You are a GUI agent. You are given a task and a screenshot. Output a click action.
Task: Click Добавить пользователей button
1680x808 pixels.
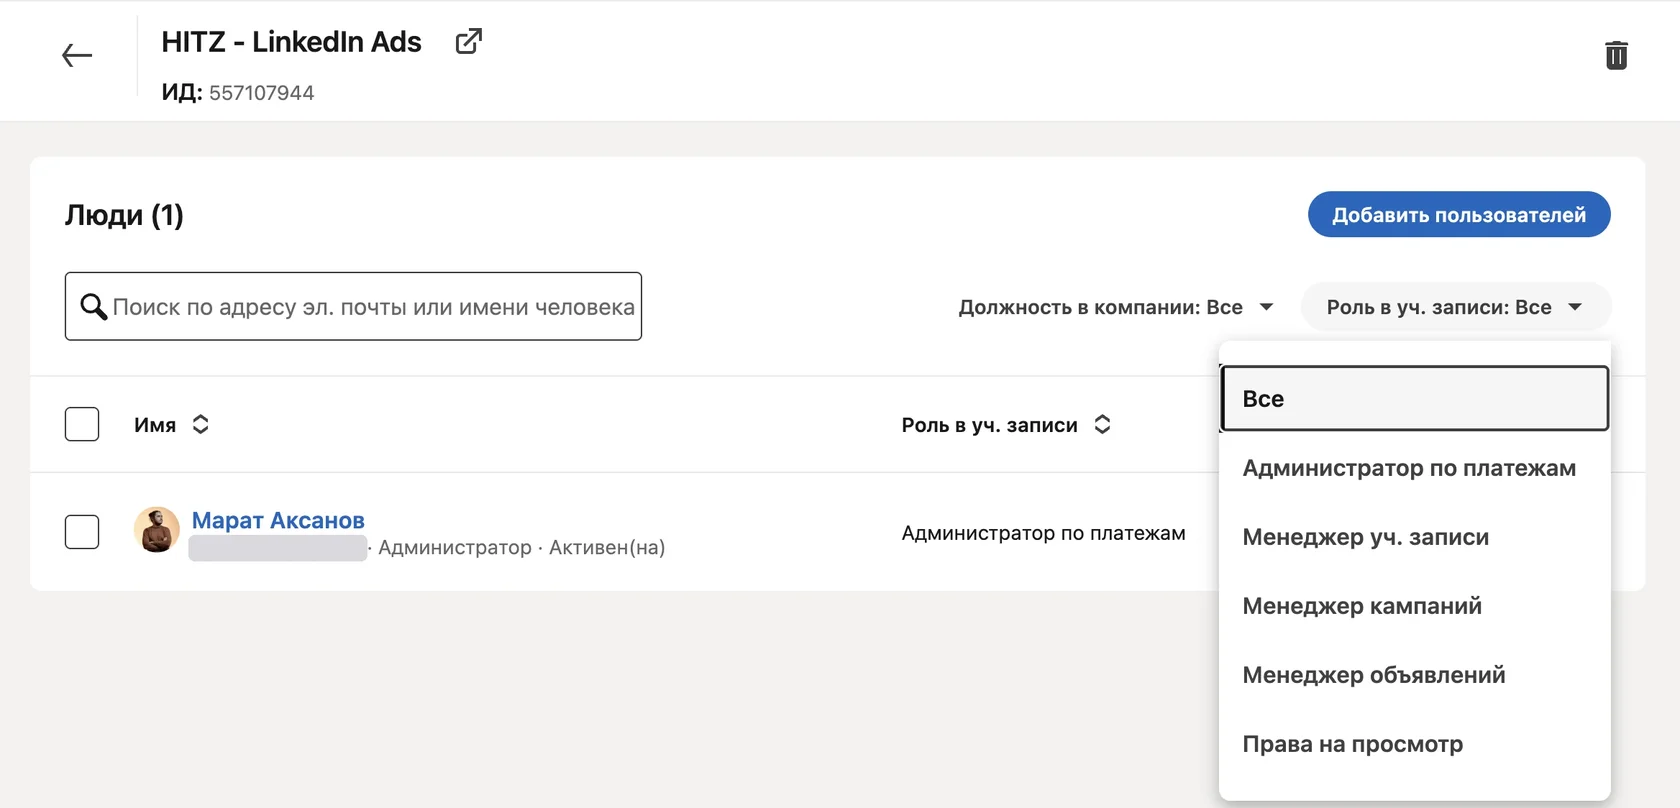pos(1459,214)
